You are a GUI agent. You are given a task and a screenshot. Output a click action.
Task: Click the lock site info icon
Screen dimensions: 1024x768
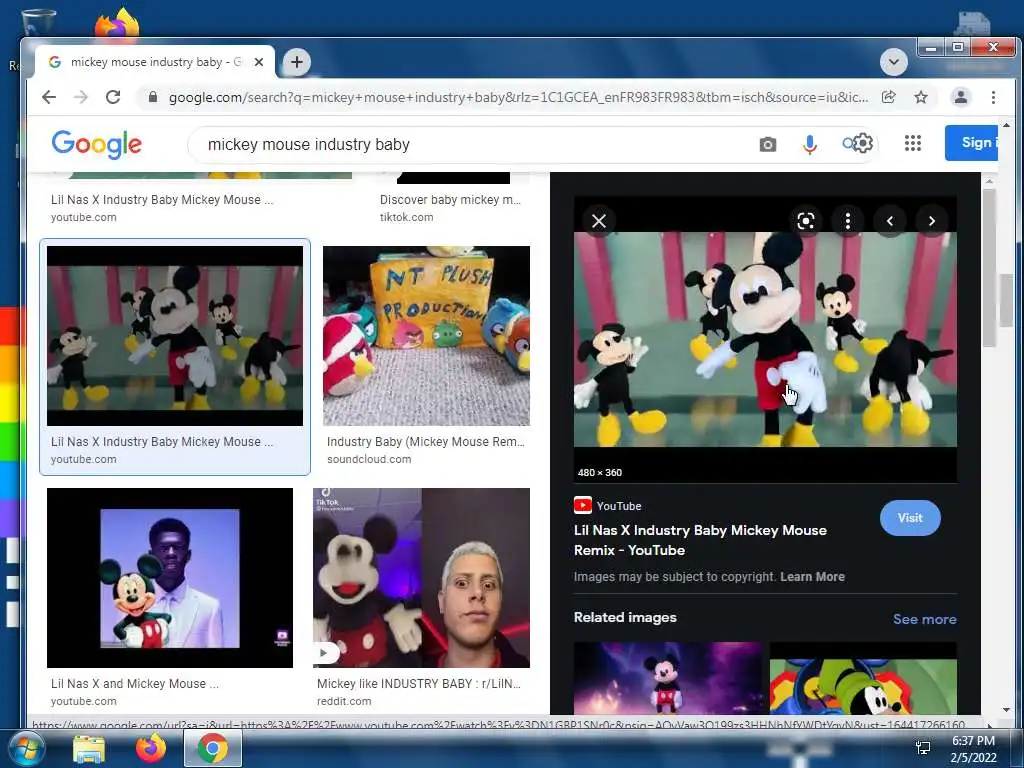coord(153,97)
